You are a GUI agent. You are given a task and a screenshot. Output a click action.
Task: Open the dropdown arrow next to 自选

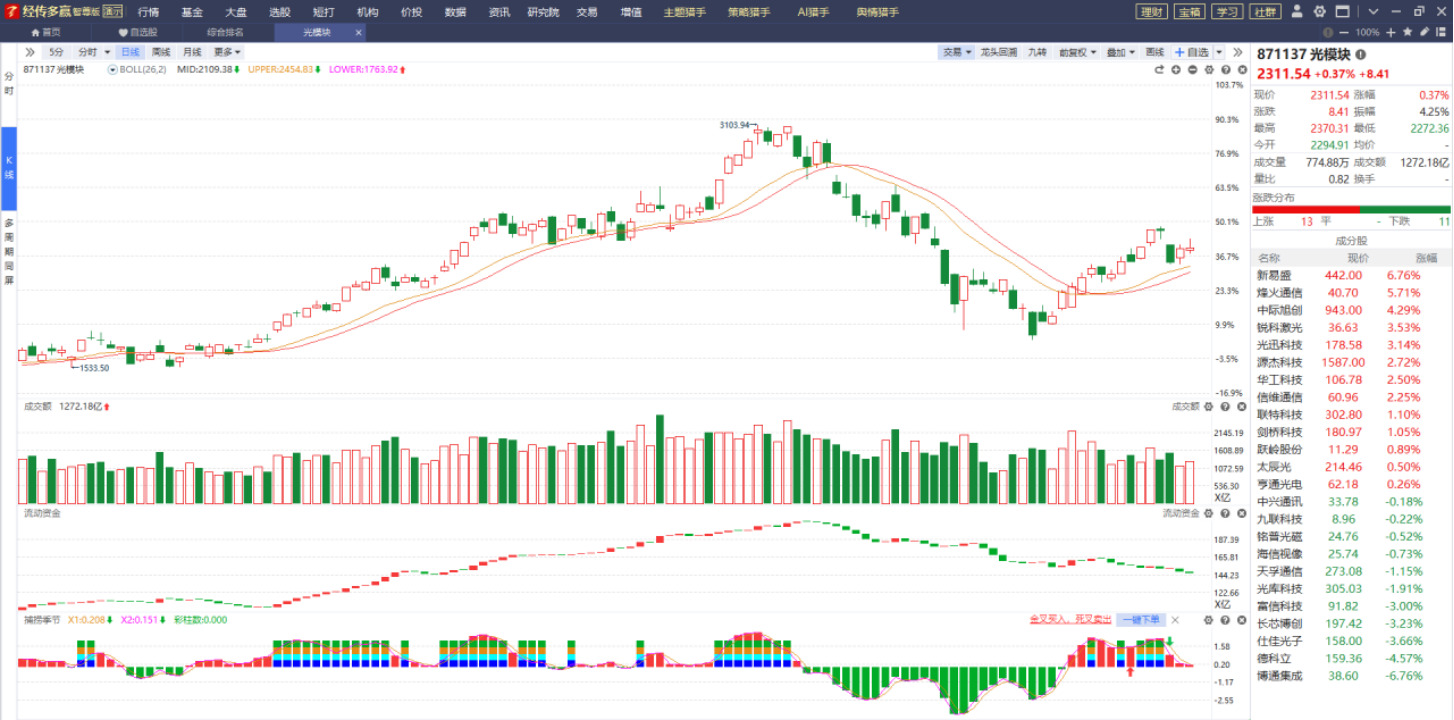tap(1217, 52)
